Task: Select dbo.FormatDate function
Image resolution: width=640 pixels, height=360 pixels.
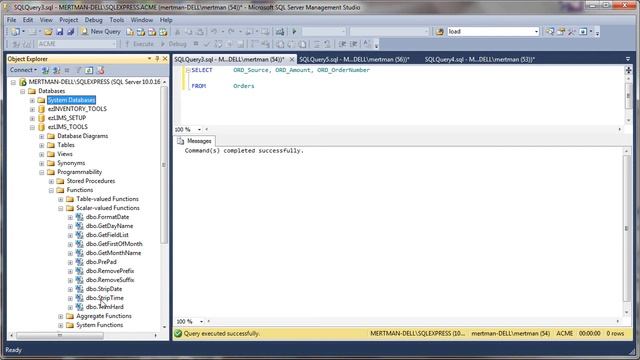Action: (107, 217)
